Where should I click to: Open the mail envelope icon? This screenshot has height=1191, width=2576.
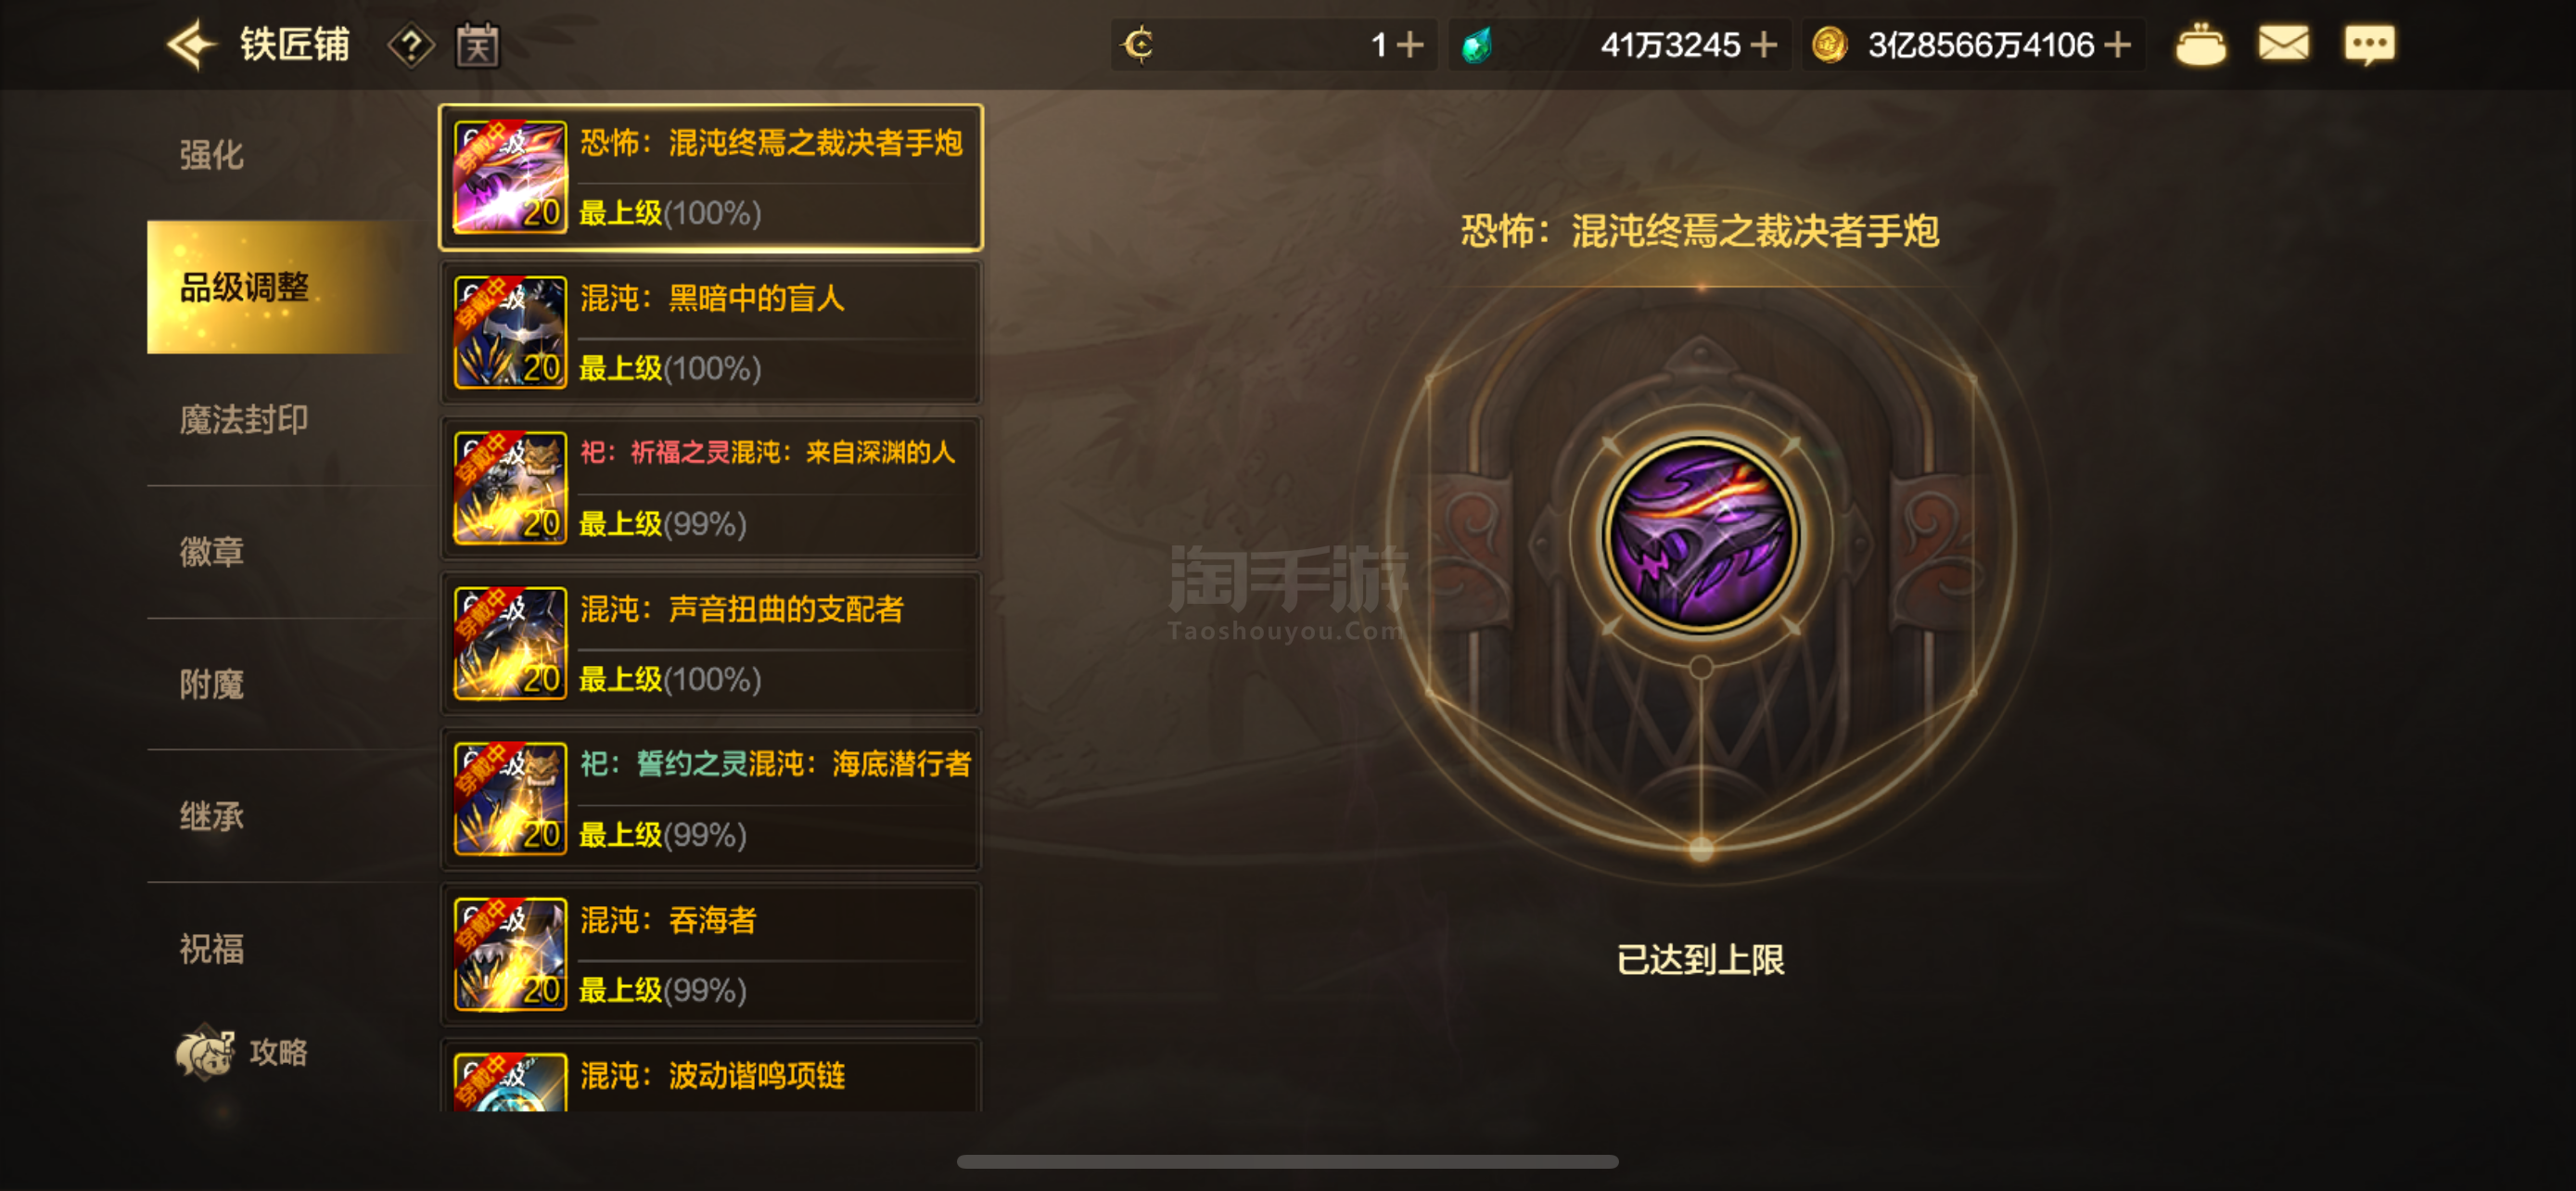coord(2283,44)
